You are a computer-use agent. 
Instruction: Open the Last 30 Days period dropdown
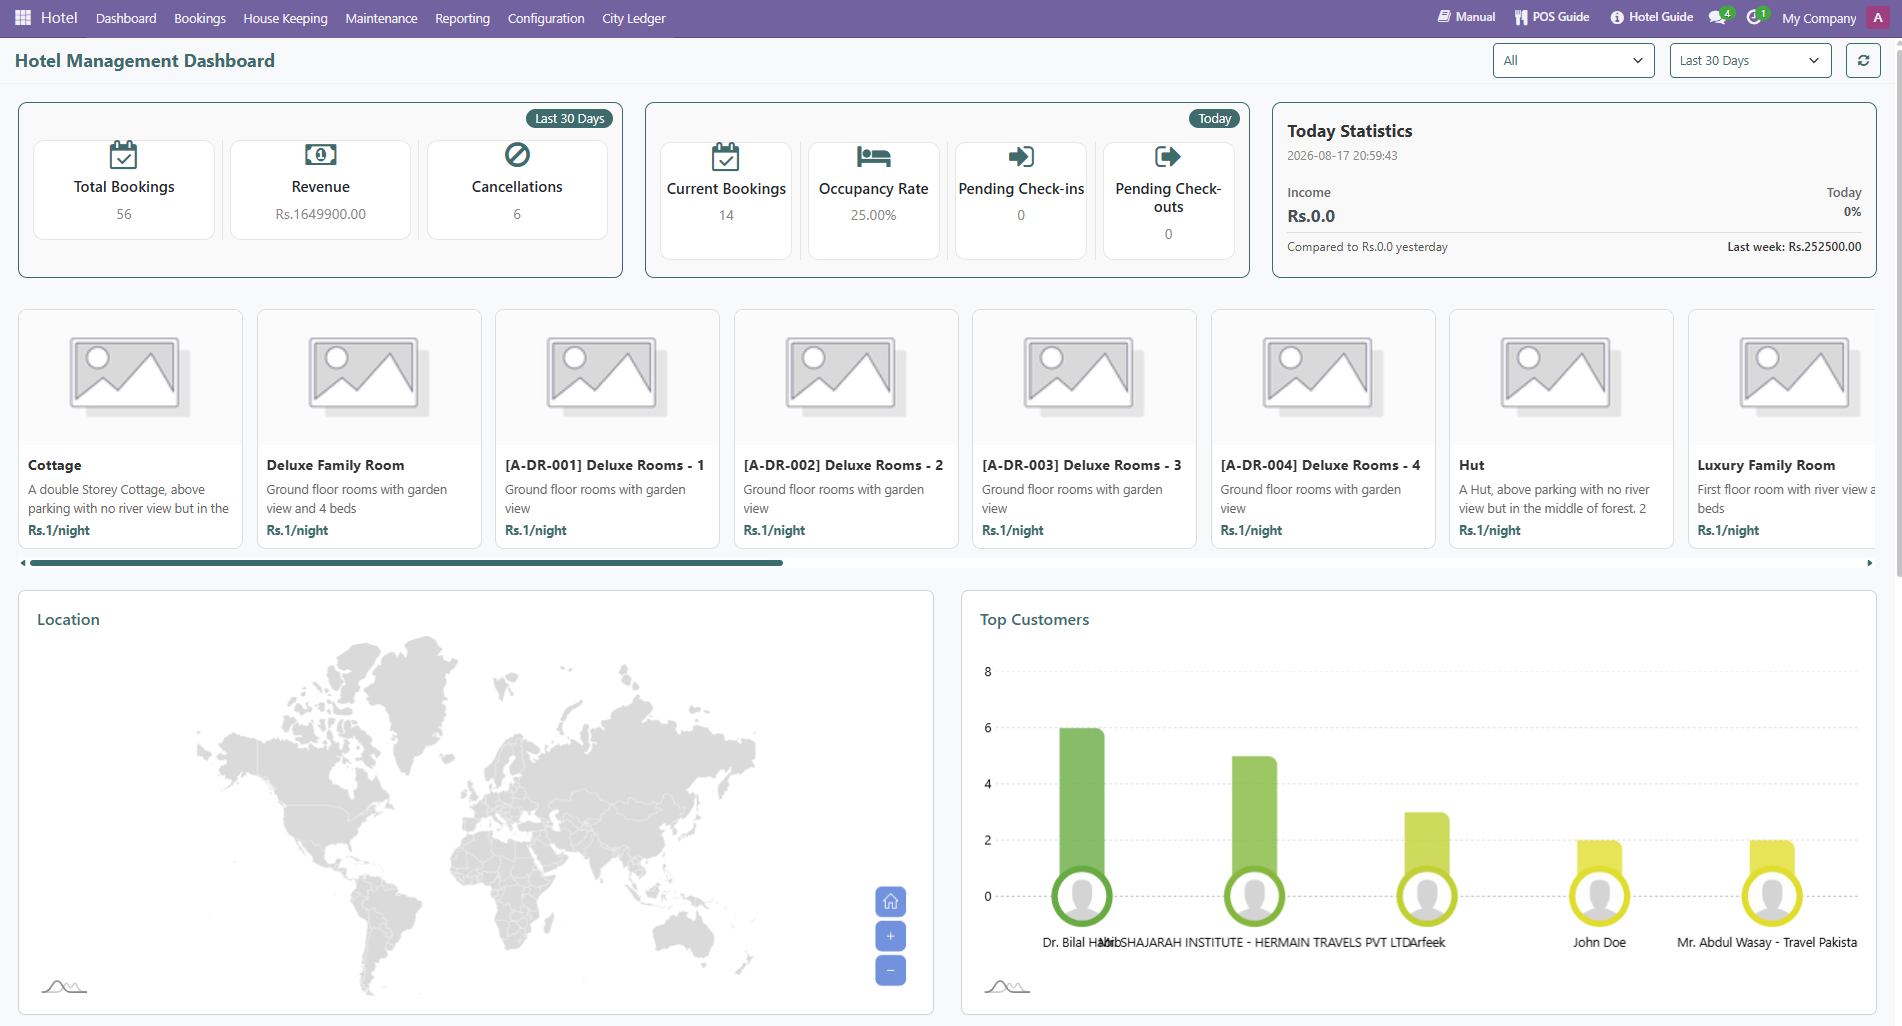pyautogui.click(x=1750, y=61)
